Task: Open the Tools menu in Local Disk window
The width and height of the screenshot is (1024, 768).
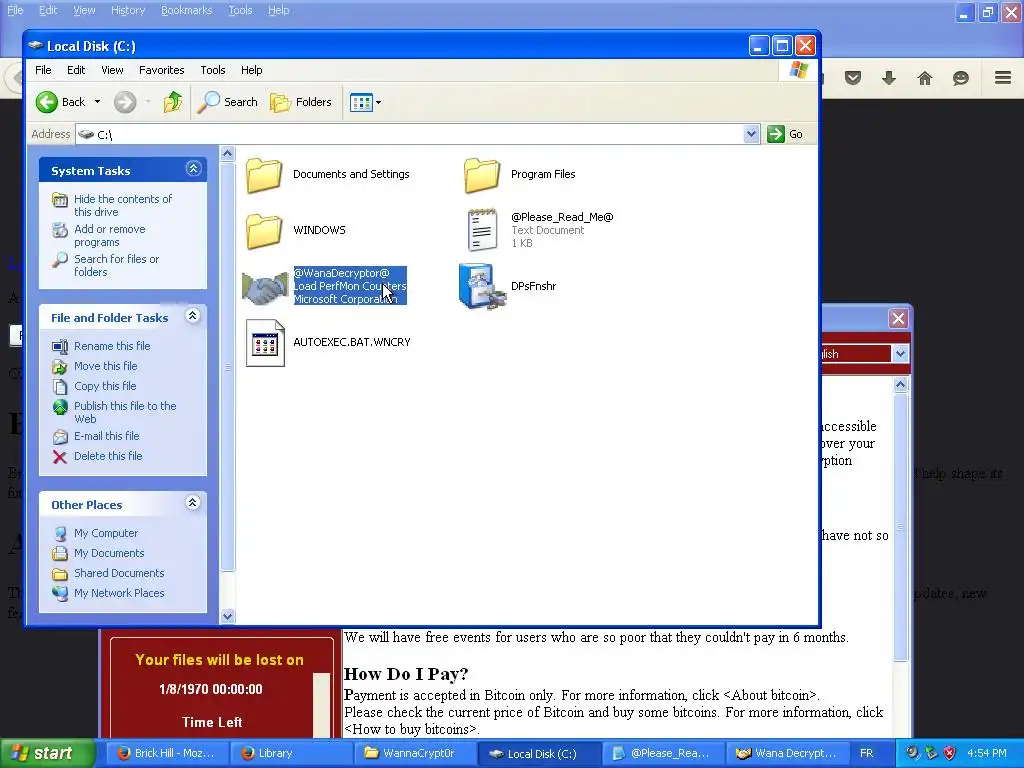Action: [213, 70]
